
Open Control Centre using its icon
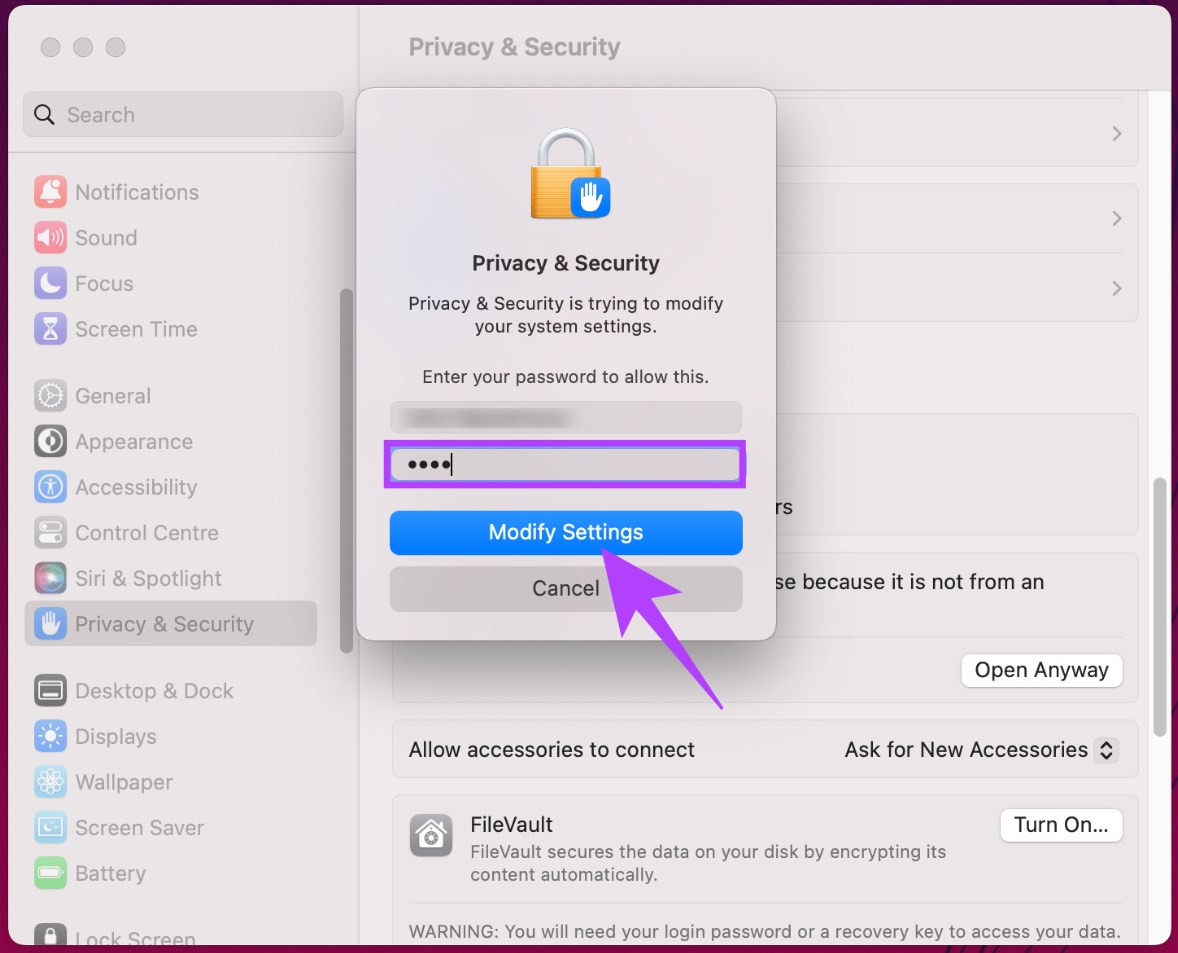pyautogui.click(x=50, y=533)
